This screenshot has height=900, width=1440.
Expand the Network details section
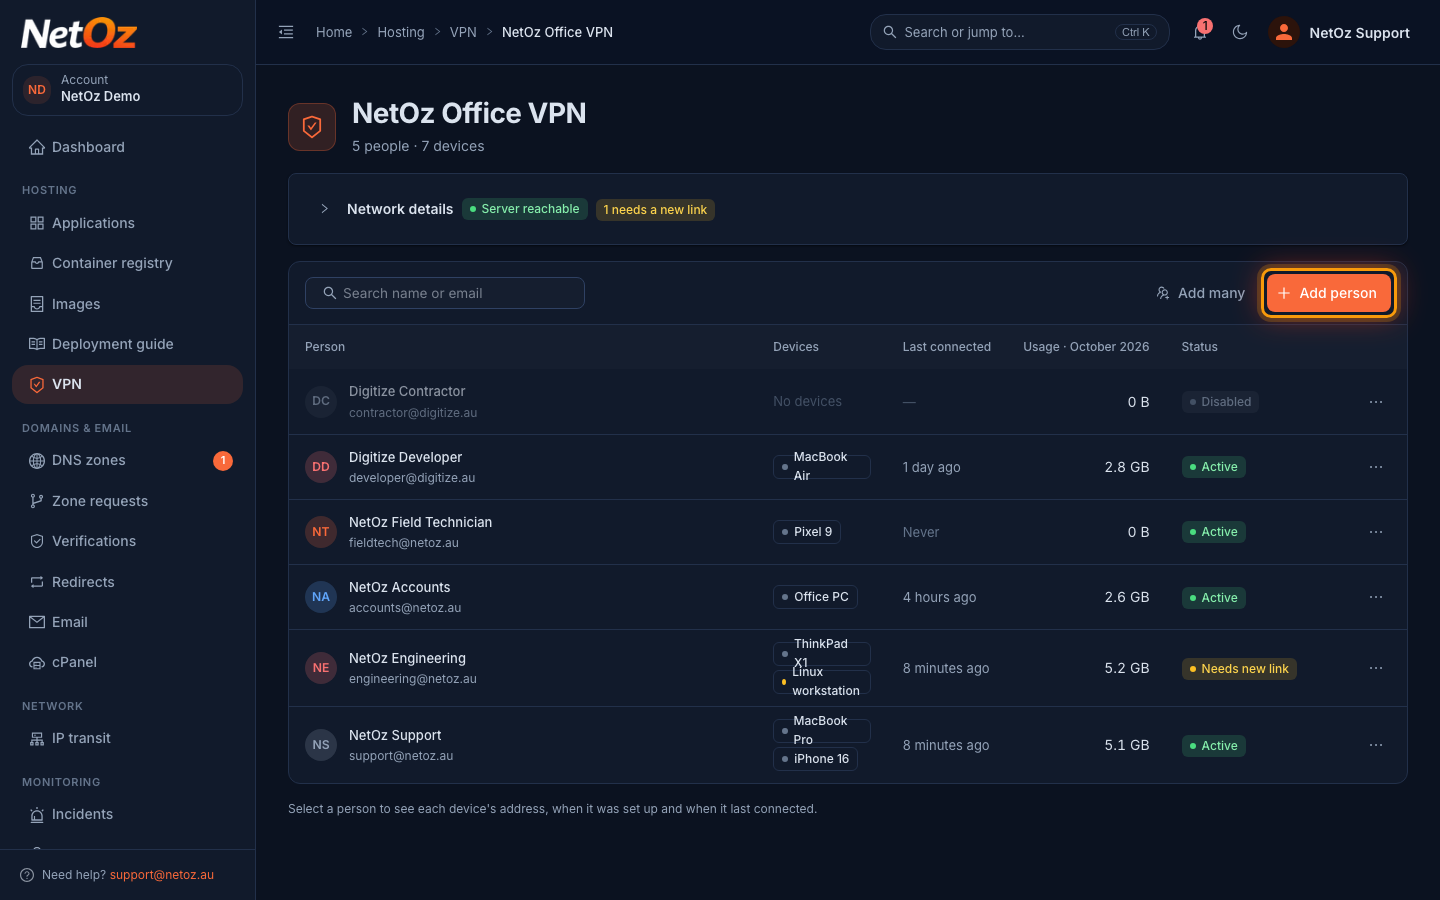[x=324, y=209]
